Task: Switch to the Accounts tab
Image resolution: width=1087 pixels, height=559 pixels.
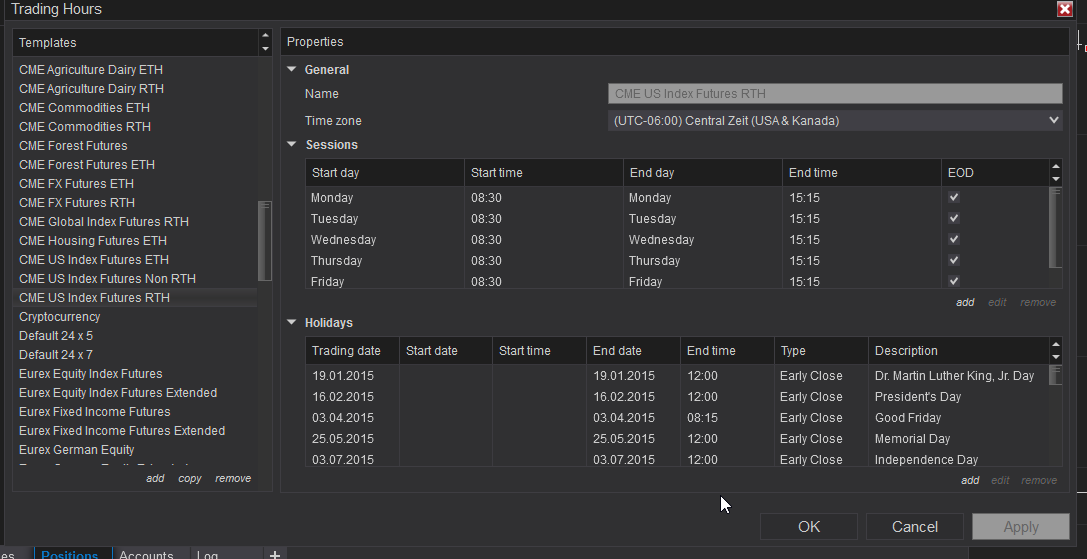Action: tap(146, 555)
